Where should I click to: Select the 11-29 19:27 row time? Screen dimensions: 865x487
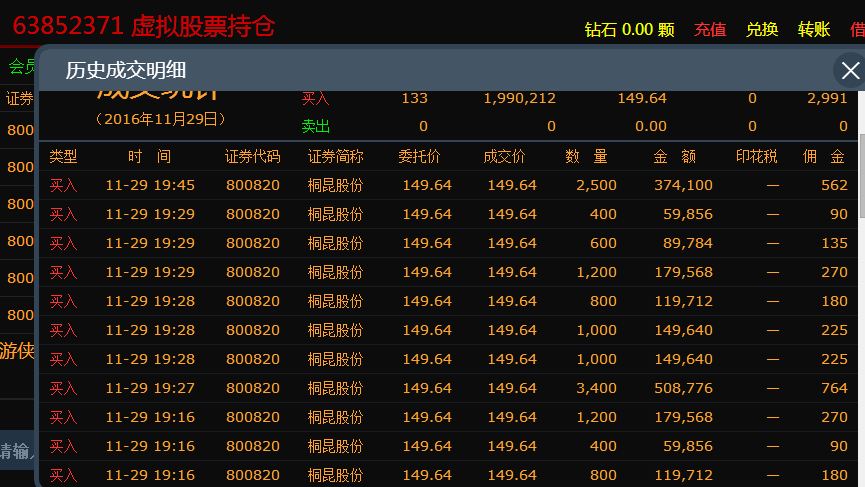pyautogui.click(x=150, y=388)
